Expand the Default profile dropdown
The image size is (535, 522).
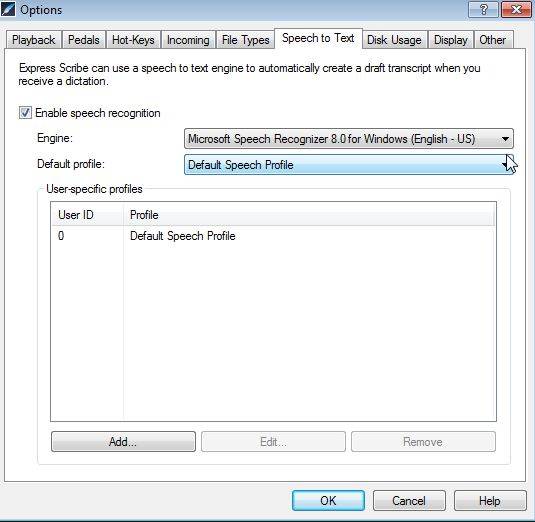click(x=348, y=165)
